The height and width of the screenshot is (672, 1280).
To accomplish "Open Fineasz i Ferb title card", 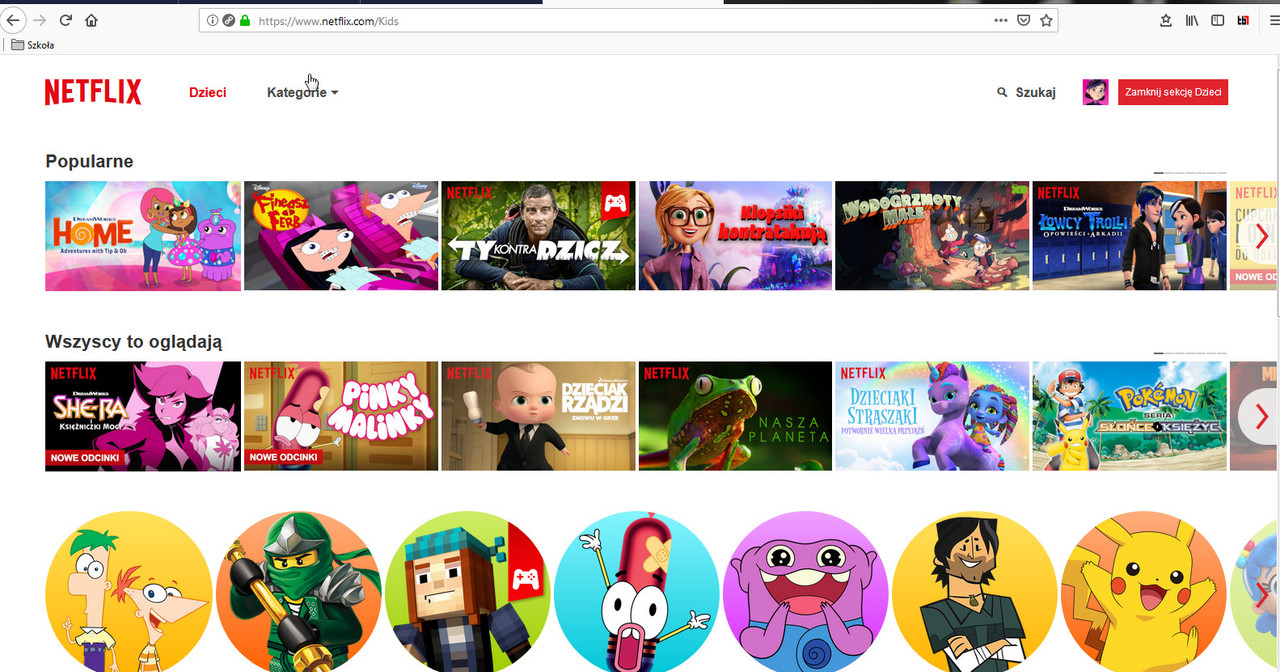I will [341, 236].
